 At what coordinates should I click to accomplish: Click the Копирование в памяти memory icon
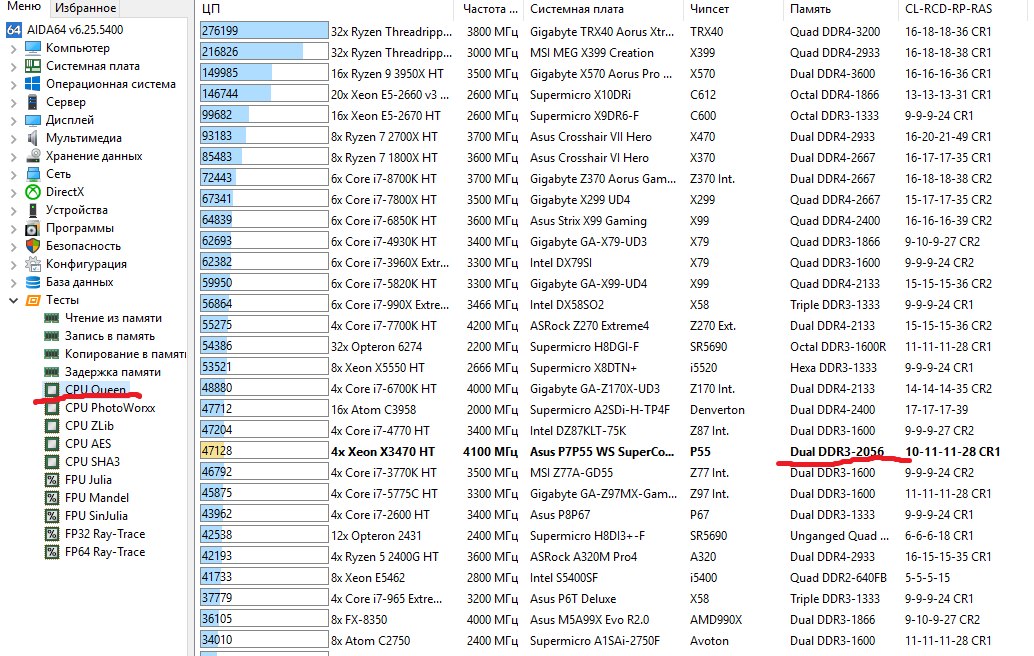51,354
